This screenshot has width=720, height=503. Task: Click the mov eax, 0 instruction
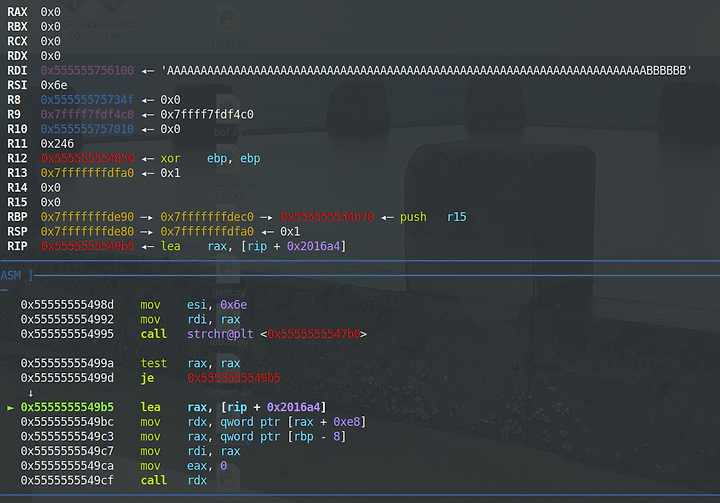184,466
